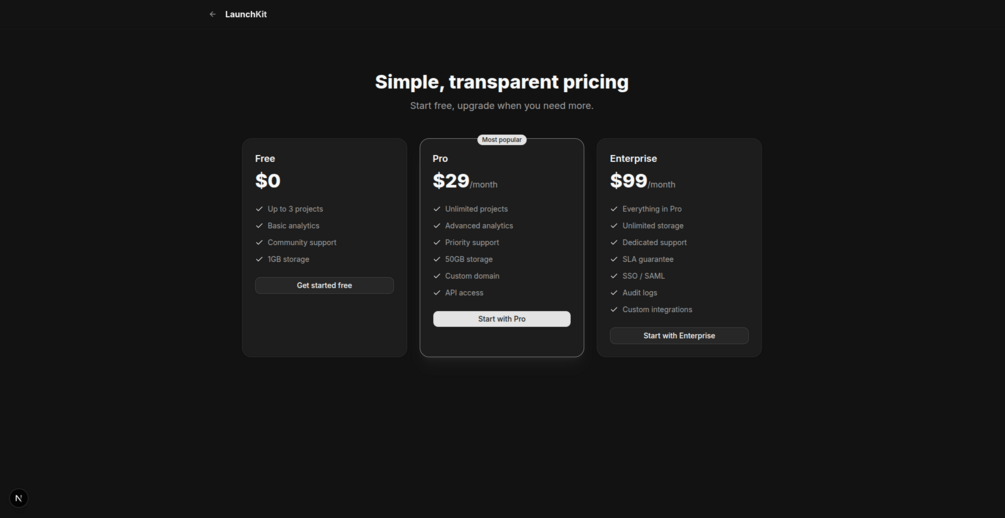This screenshot has width=1005, height=518.
Task: Click the checkmark beside API access
Action: point(437,293)
